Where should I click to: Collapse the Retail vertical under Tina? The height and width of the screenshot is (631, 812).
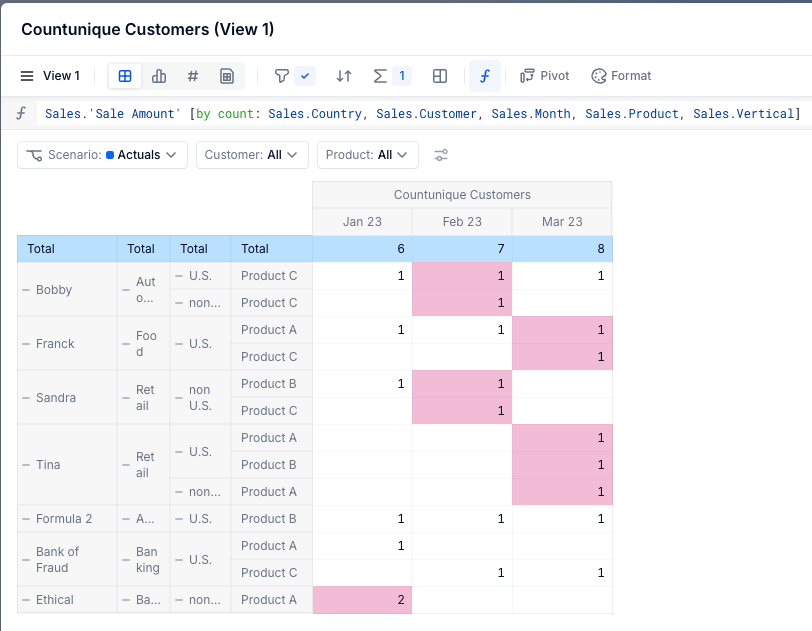click(x=126, y=465)
